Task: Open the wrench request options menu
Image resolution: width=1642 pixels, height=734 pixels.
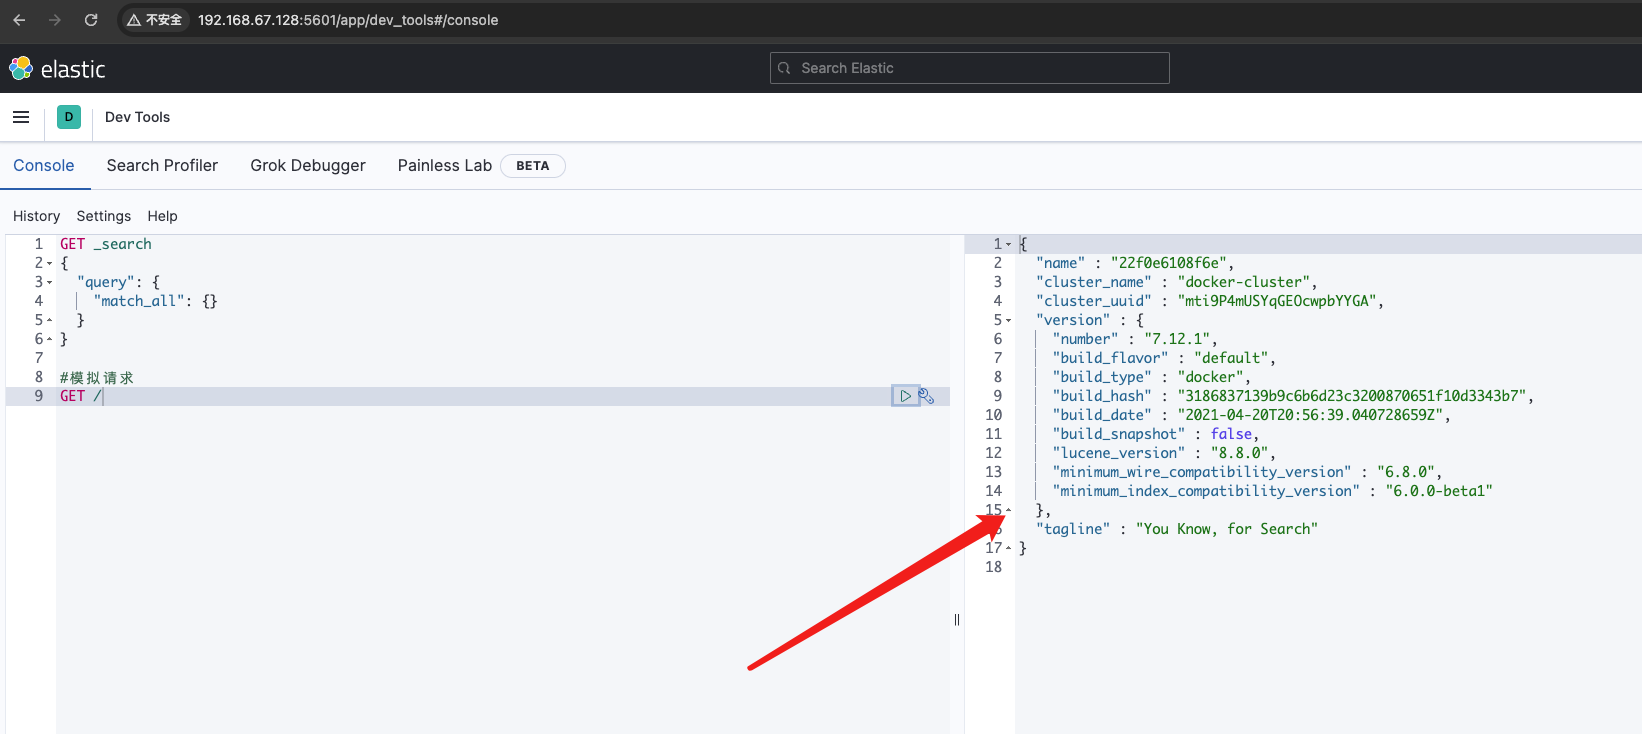Action: coord(927,396)
